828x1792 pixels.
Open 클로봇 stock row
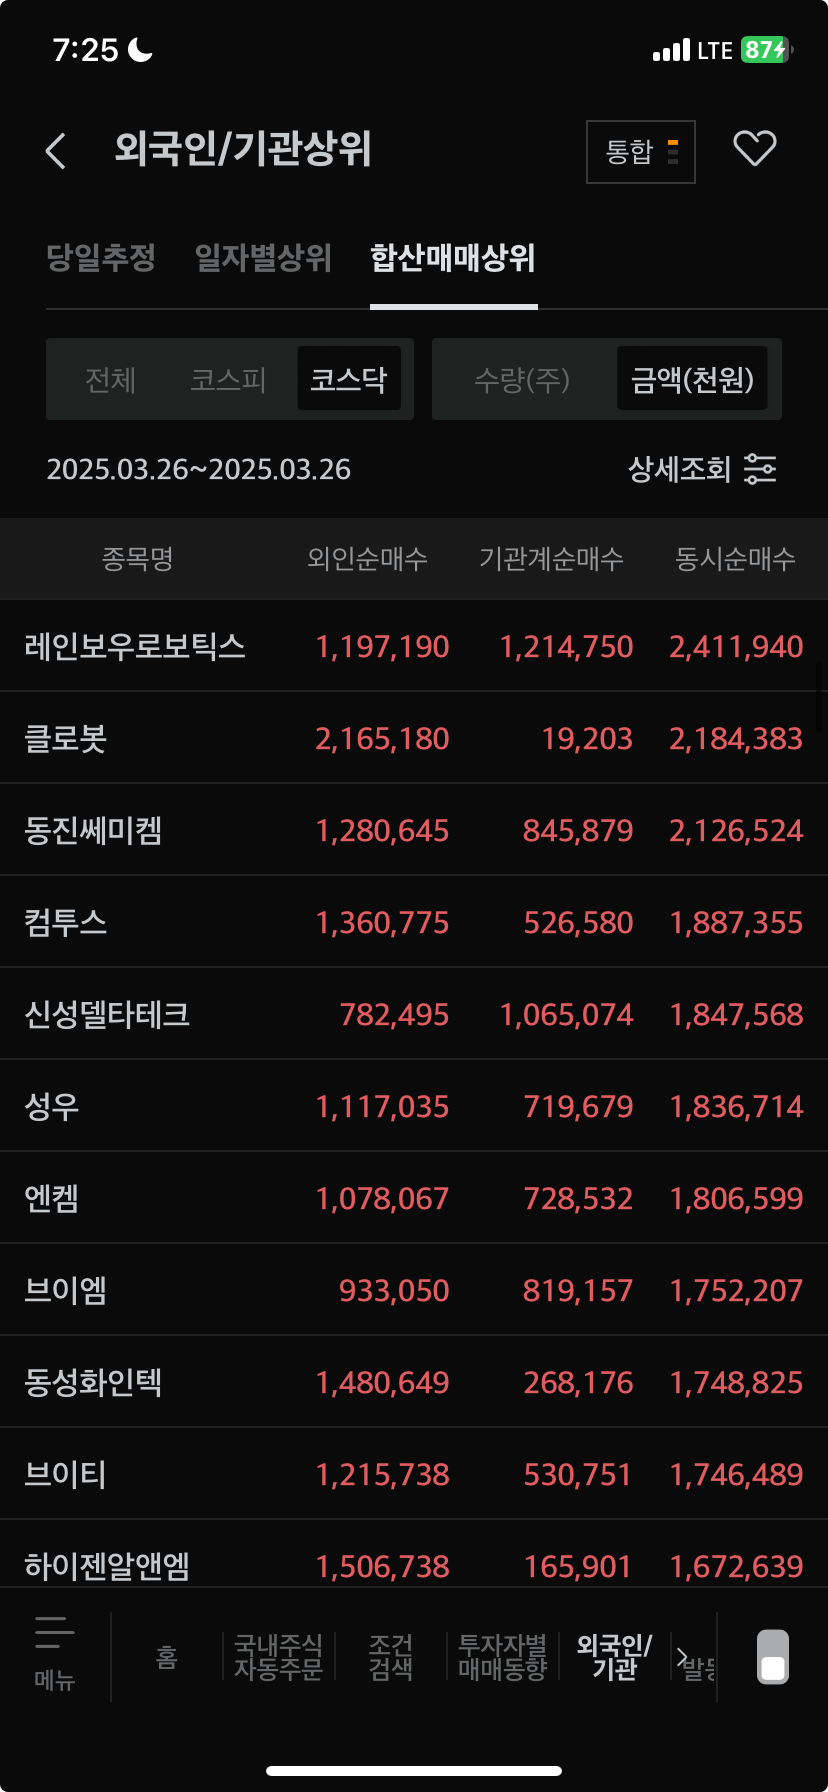click(x=414, y=738)
